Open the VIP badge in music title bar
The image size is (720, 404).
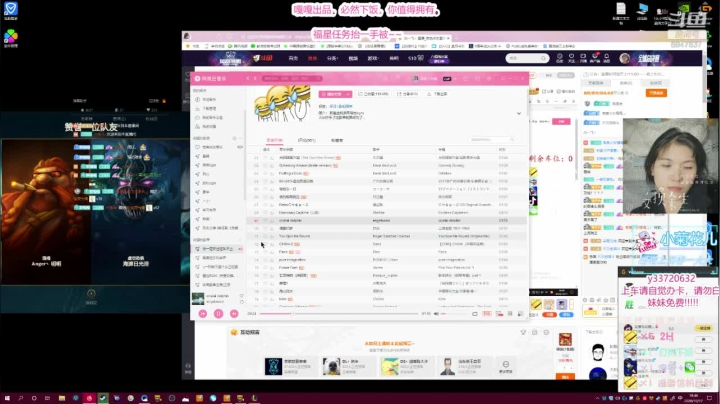coord(447,79)
